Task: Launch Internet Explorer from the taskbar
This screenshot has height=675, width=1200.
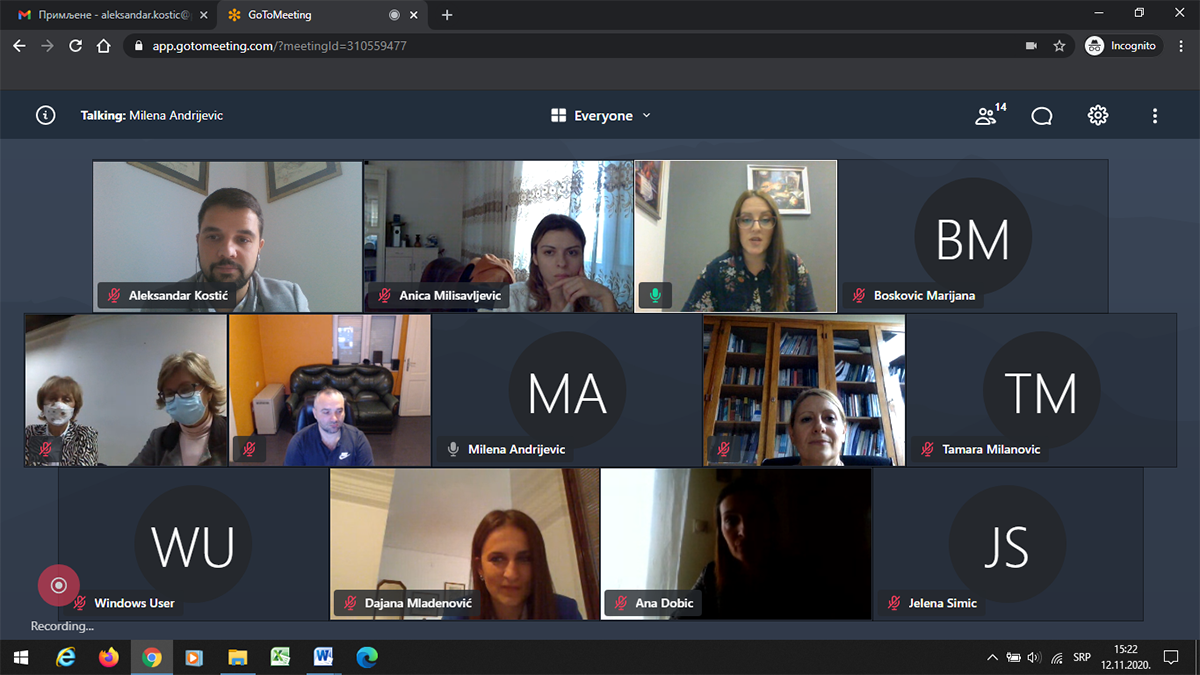Action: pyautogui.click(x=65, y=657)
